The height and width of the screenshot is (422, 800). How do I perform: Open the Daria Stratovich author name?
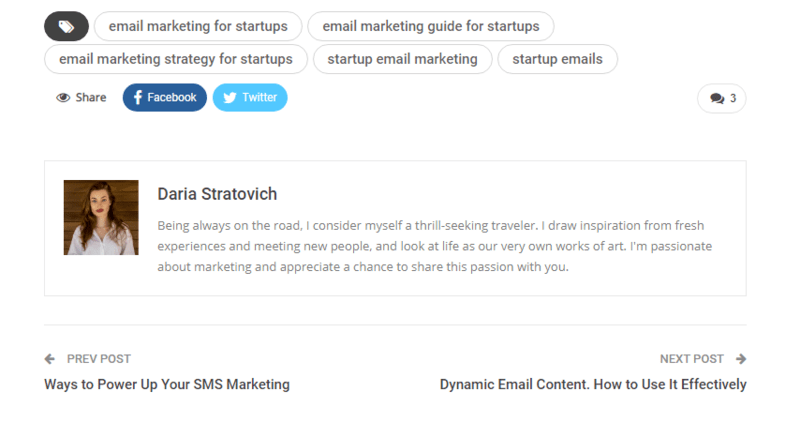pyautogui.click(x=217, y=194)
